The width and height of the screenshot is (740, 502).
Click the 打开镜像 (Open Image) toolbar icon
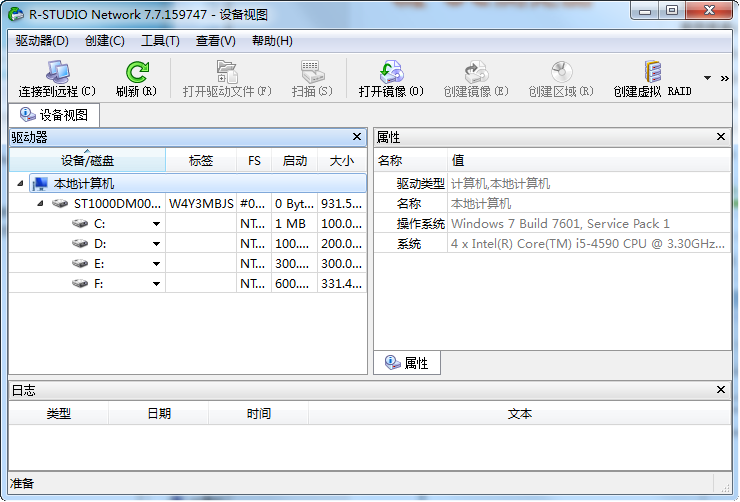coord(391,73)
